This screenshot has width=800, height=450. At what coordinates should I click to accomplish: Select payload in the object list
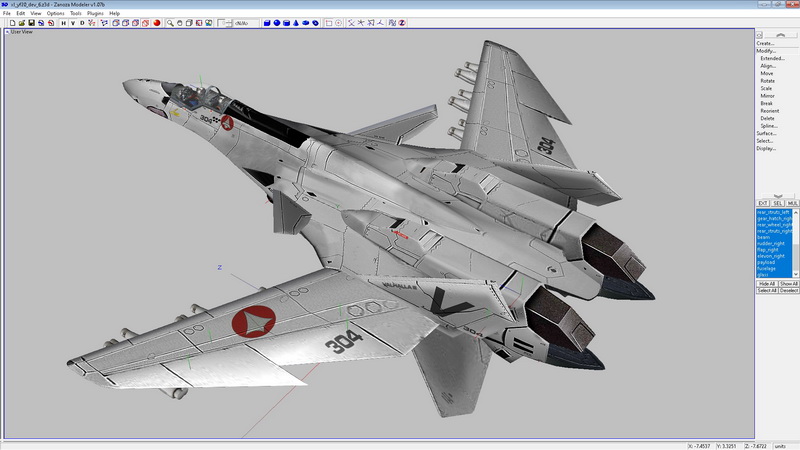coord(774,262)
